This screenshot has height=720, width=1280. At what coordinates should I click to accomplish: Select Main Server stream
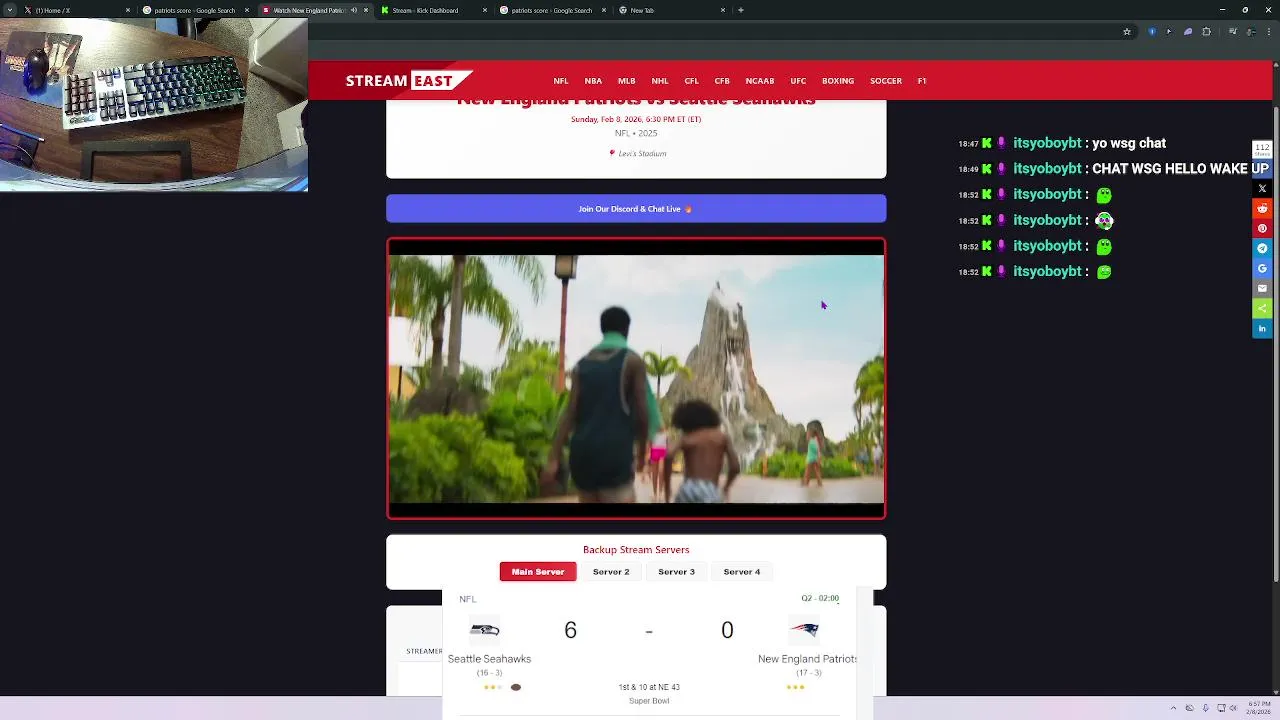click(x=538, y=572)
